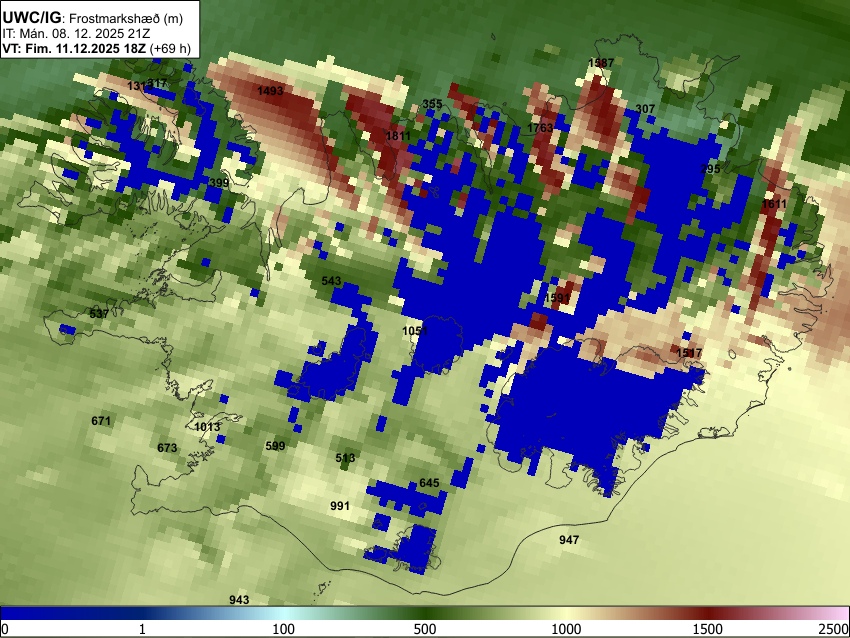Select the 943 value label
850x638 pixels.
pyautogui.click(x=239, y=600)
